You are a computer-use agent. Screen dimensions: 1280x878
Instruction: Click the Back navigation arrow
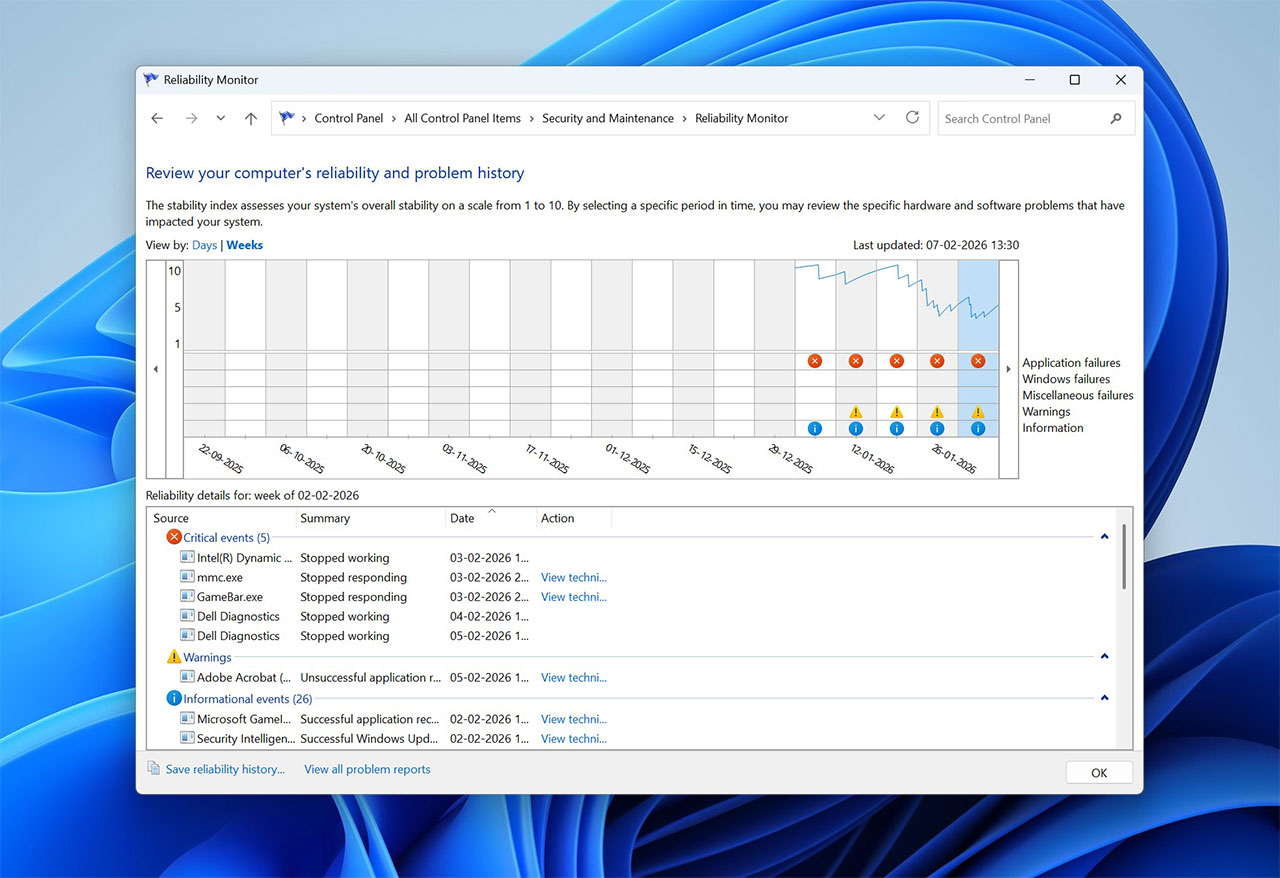click(x=157, y=118)
